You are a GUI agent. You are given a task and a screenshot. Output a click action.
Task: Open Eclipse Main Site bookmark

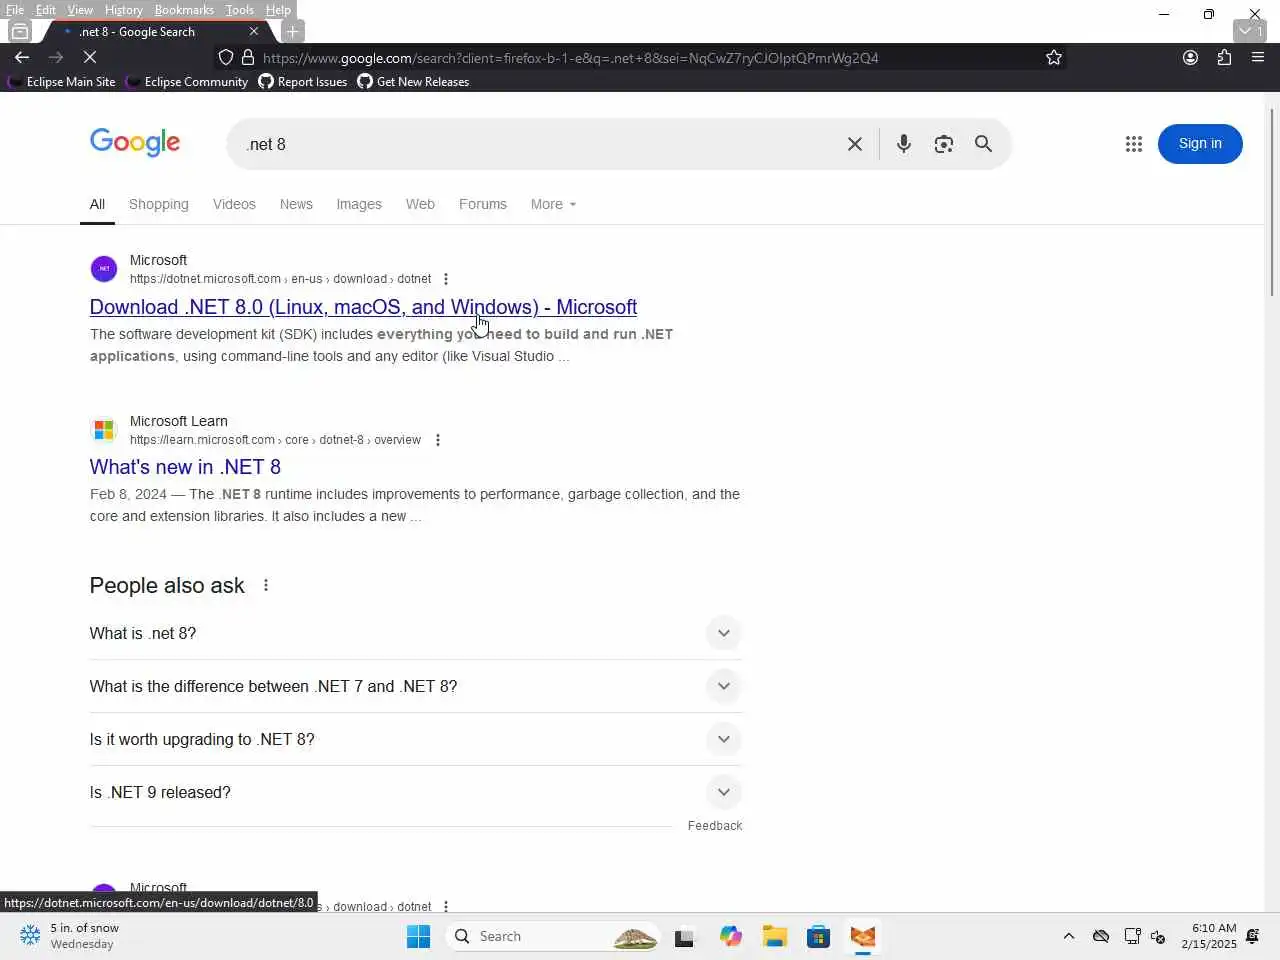(x=62, y=82)
